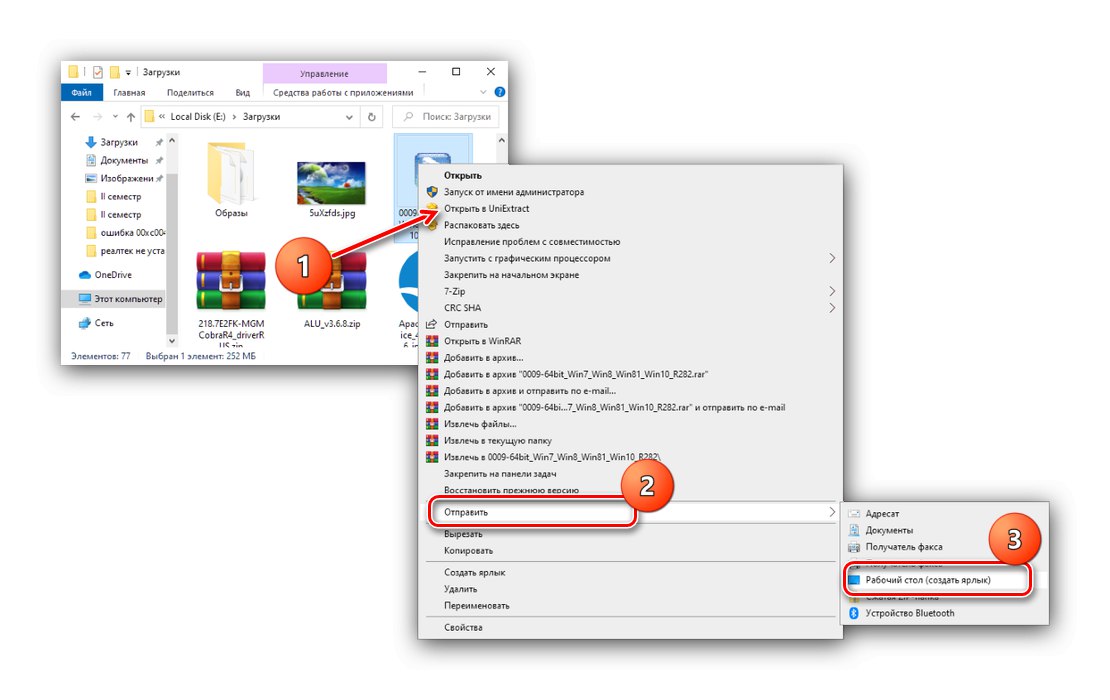Select the UniExtract icon next to 'Открыть в UniExtract'
1110x700 pixels.
click(432, 210)
